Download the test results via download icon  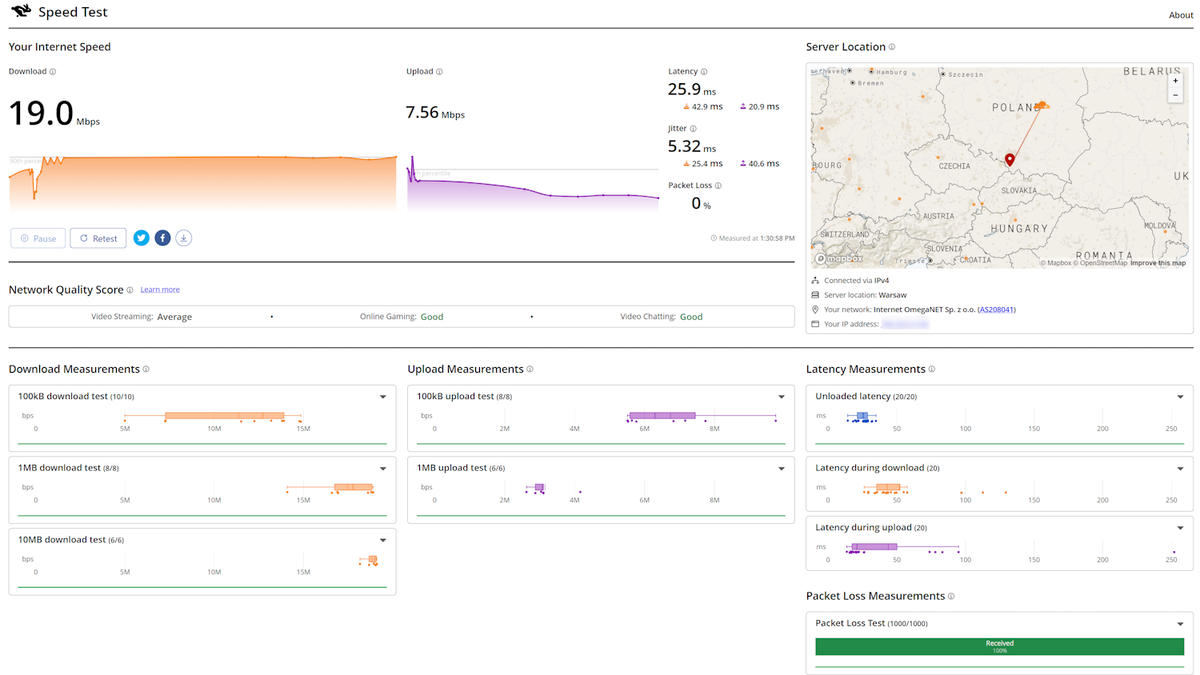184,238
